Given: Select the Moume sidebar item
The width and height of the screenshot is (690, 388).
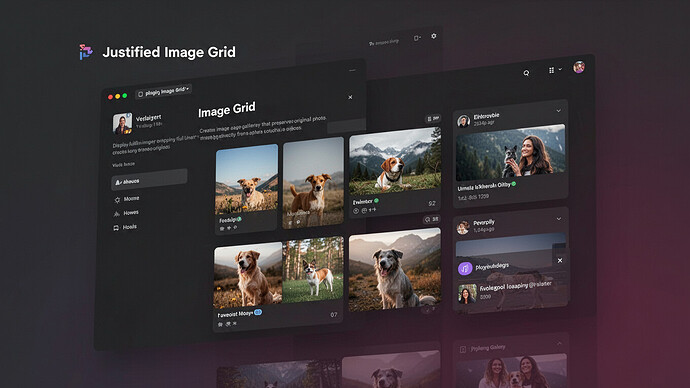Looking at the screenshot, I should [x=126, y=199].
